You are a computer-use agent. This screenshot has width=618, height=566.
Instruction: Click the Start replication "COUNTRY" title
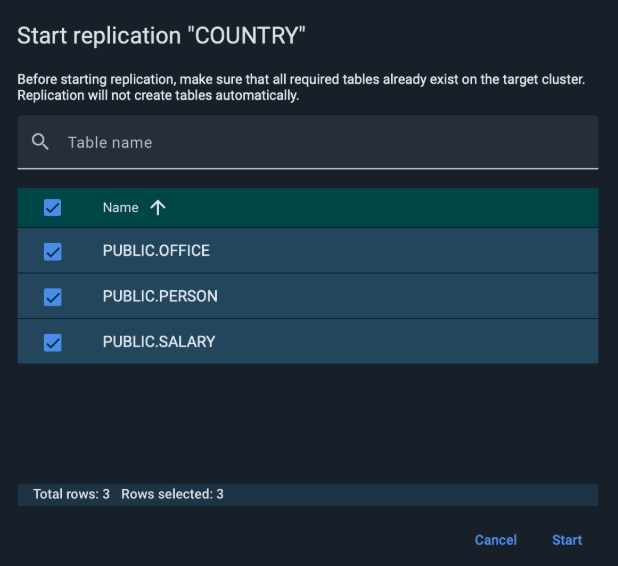pos(161,37)
